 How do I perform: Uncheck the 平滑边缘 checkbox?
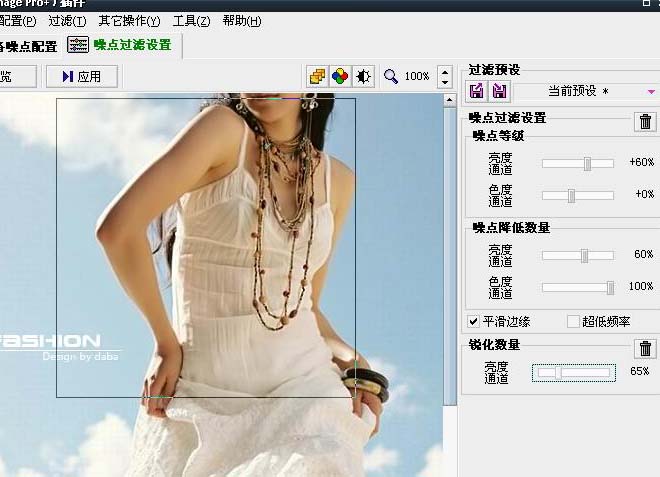pos(473,322)
